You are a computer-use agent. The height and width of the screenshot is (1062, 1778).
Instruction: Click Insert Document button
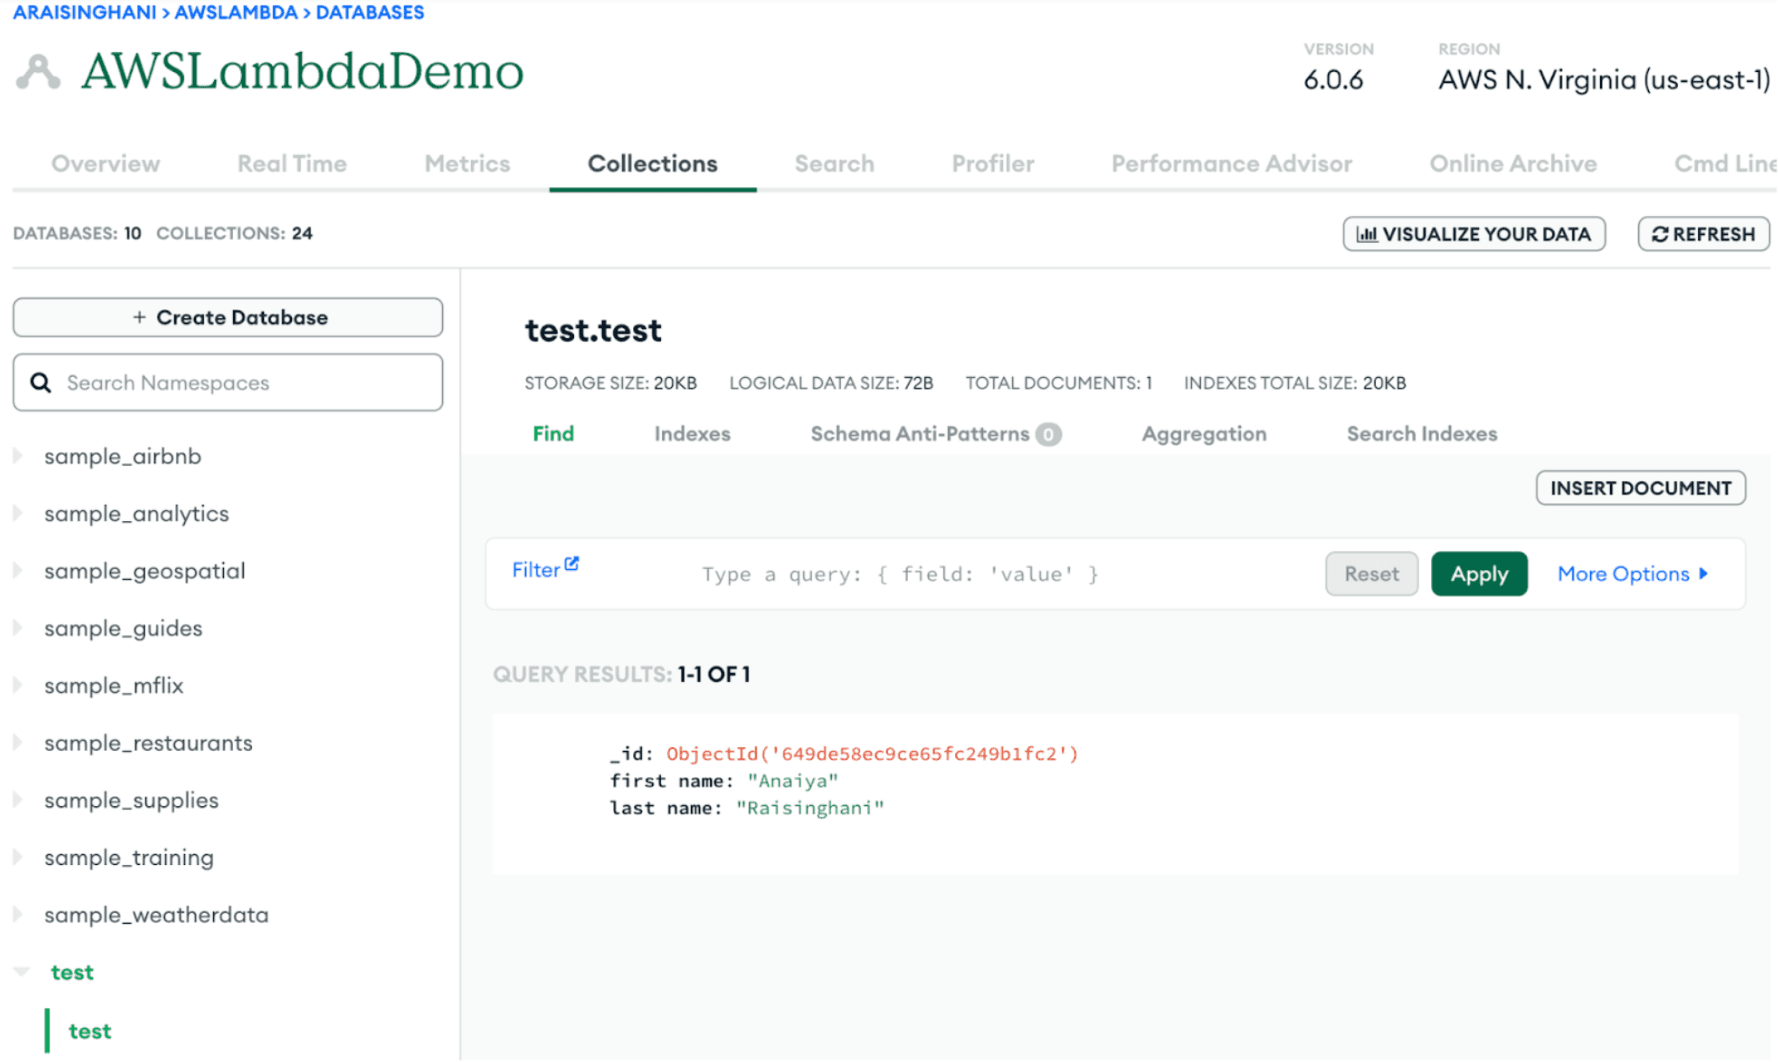1640,488
